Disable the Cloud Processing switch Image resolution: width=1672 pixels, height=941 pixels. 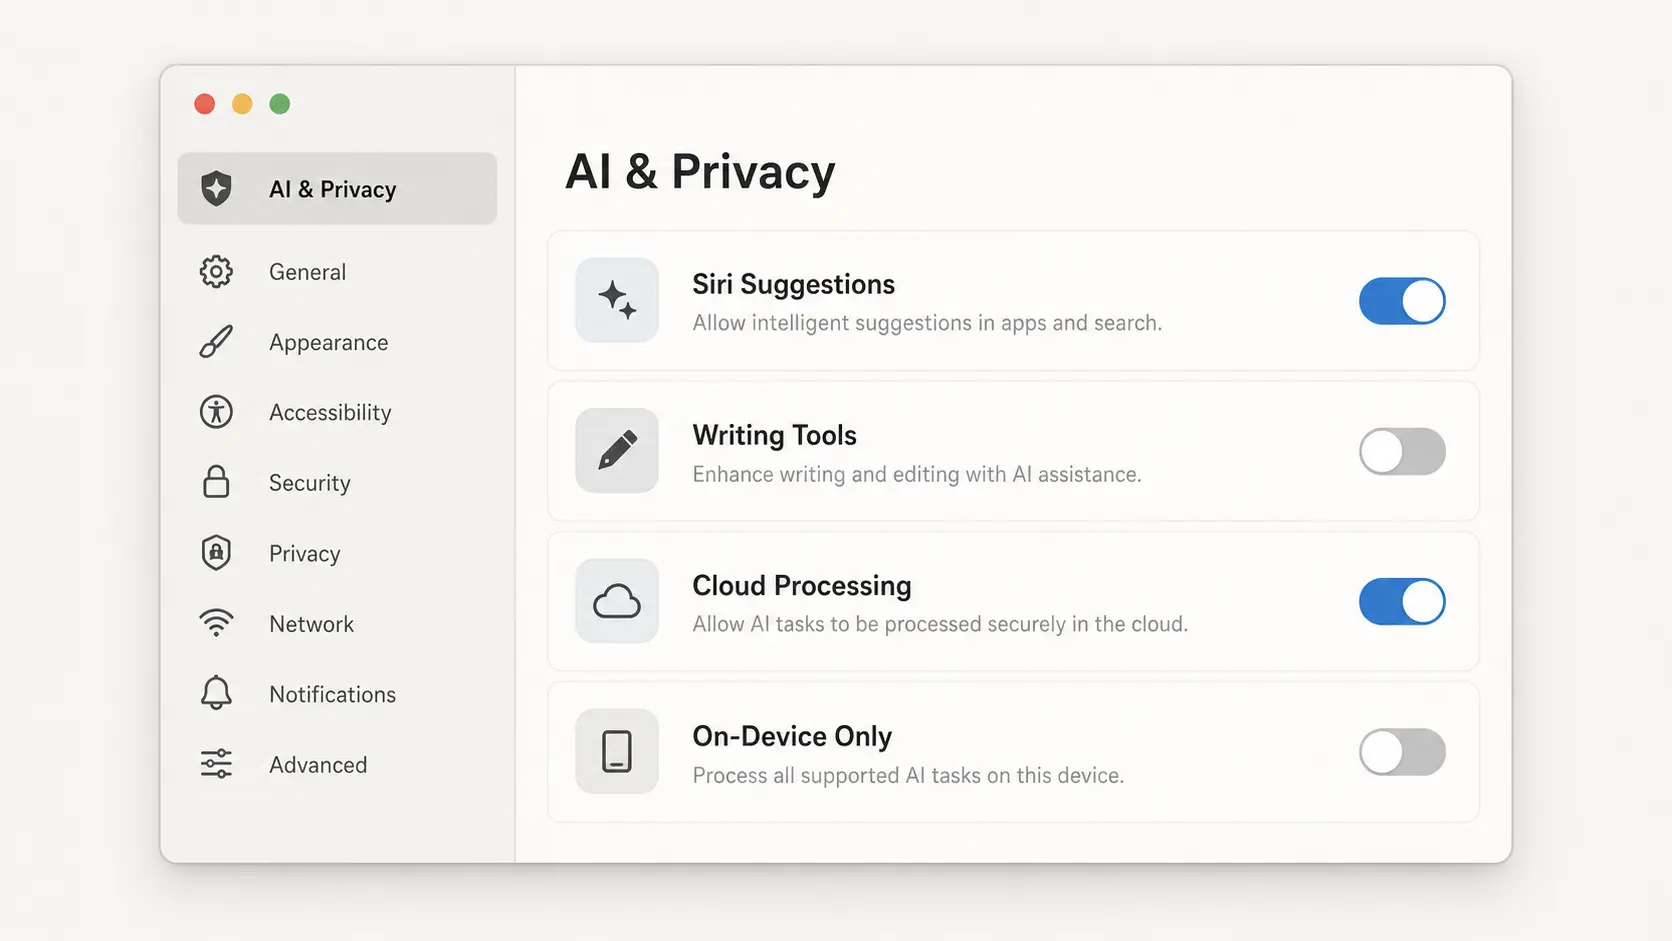pyautogui.click(x=1402, y=601)
